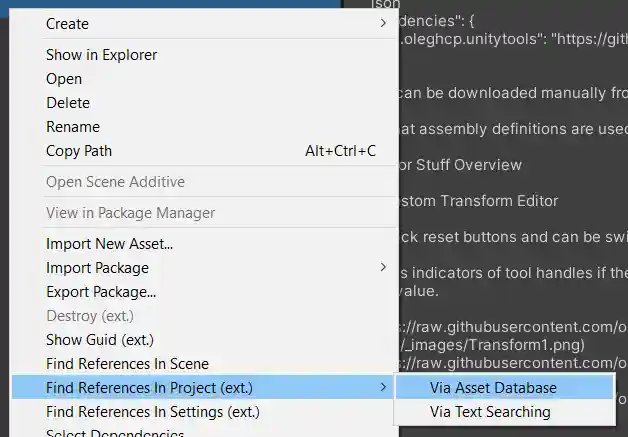
Task: Choose Rename in the context menu
Action: click(72, 127)
